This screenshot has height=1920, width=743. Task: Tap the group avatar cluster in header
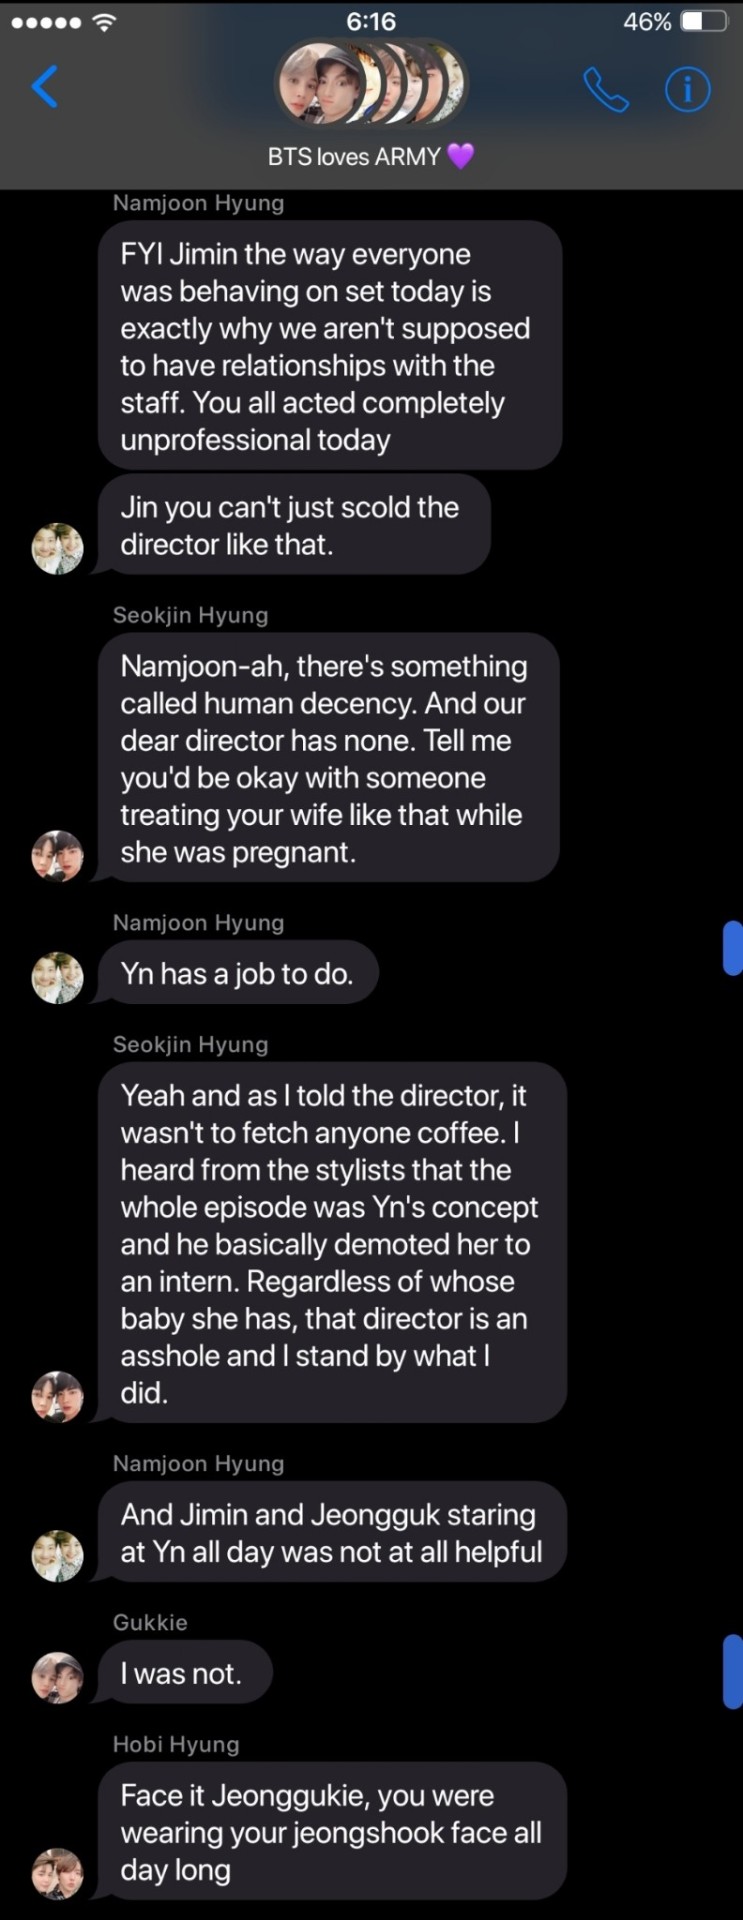tap(371, 84)
